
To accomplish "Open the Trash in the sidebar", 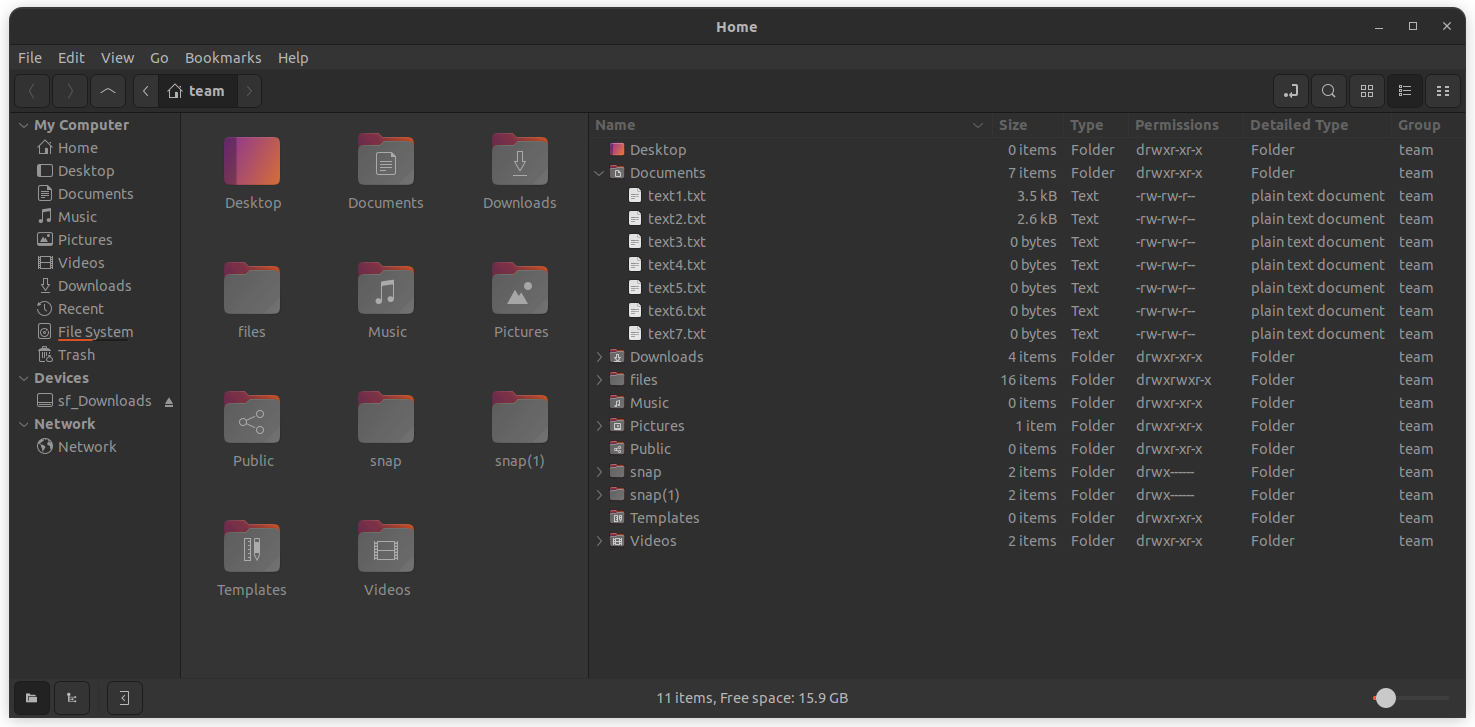I will 76,354.
